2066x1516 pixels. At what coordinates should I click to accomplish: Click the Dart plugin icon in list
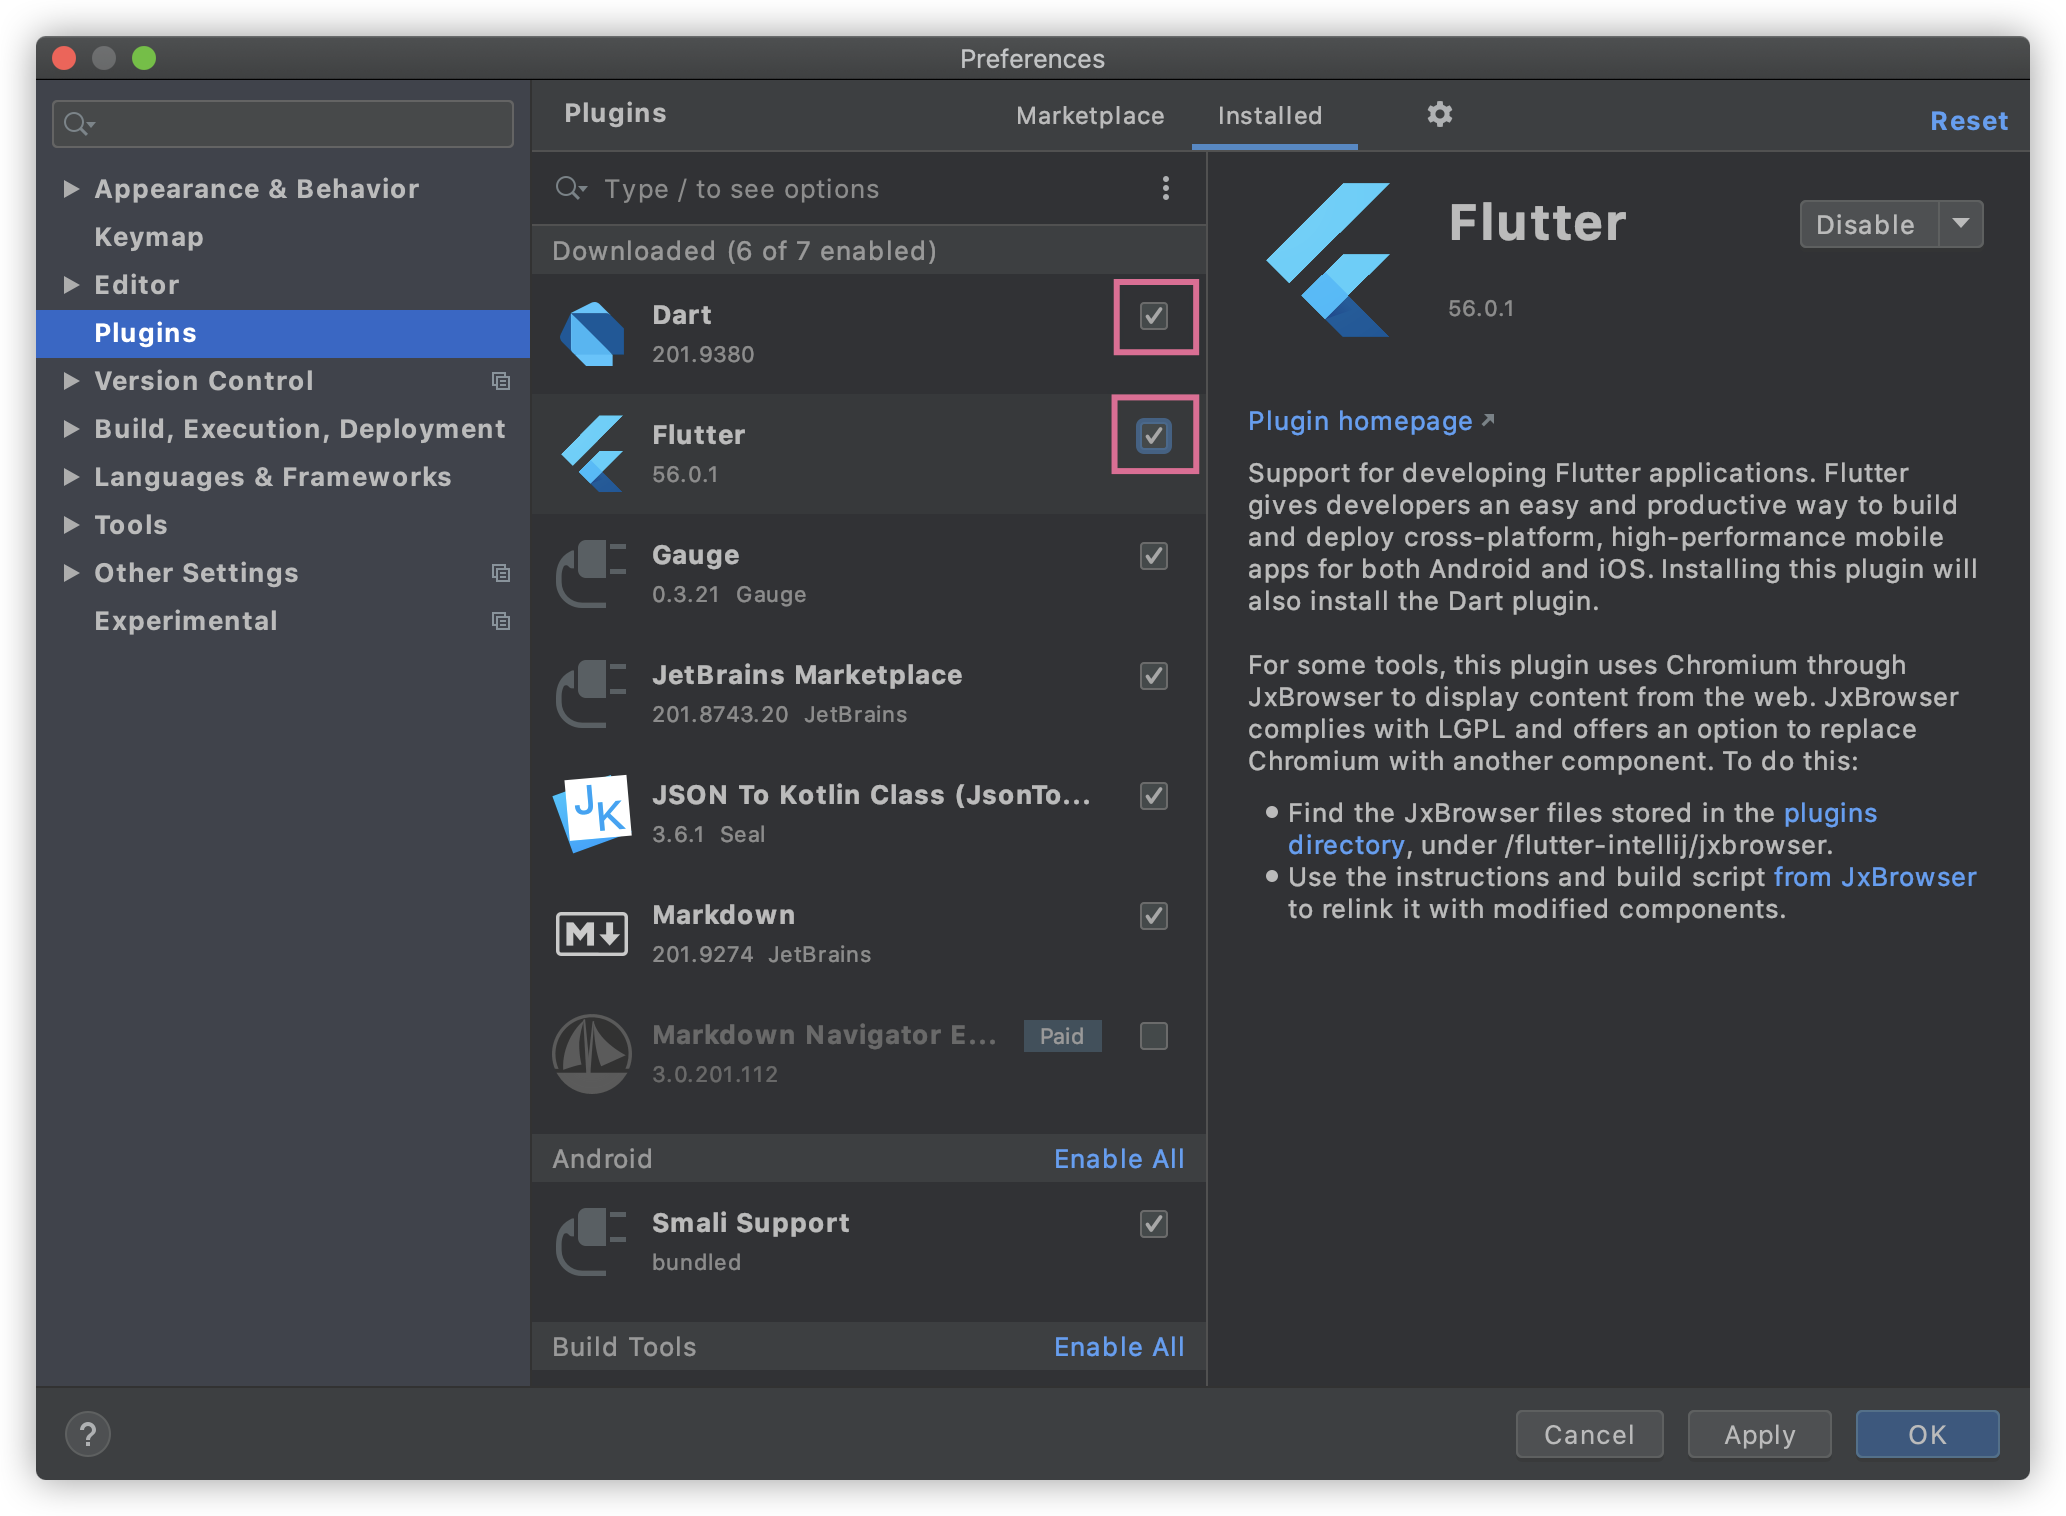click(592, 334)
